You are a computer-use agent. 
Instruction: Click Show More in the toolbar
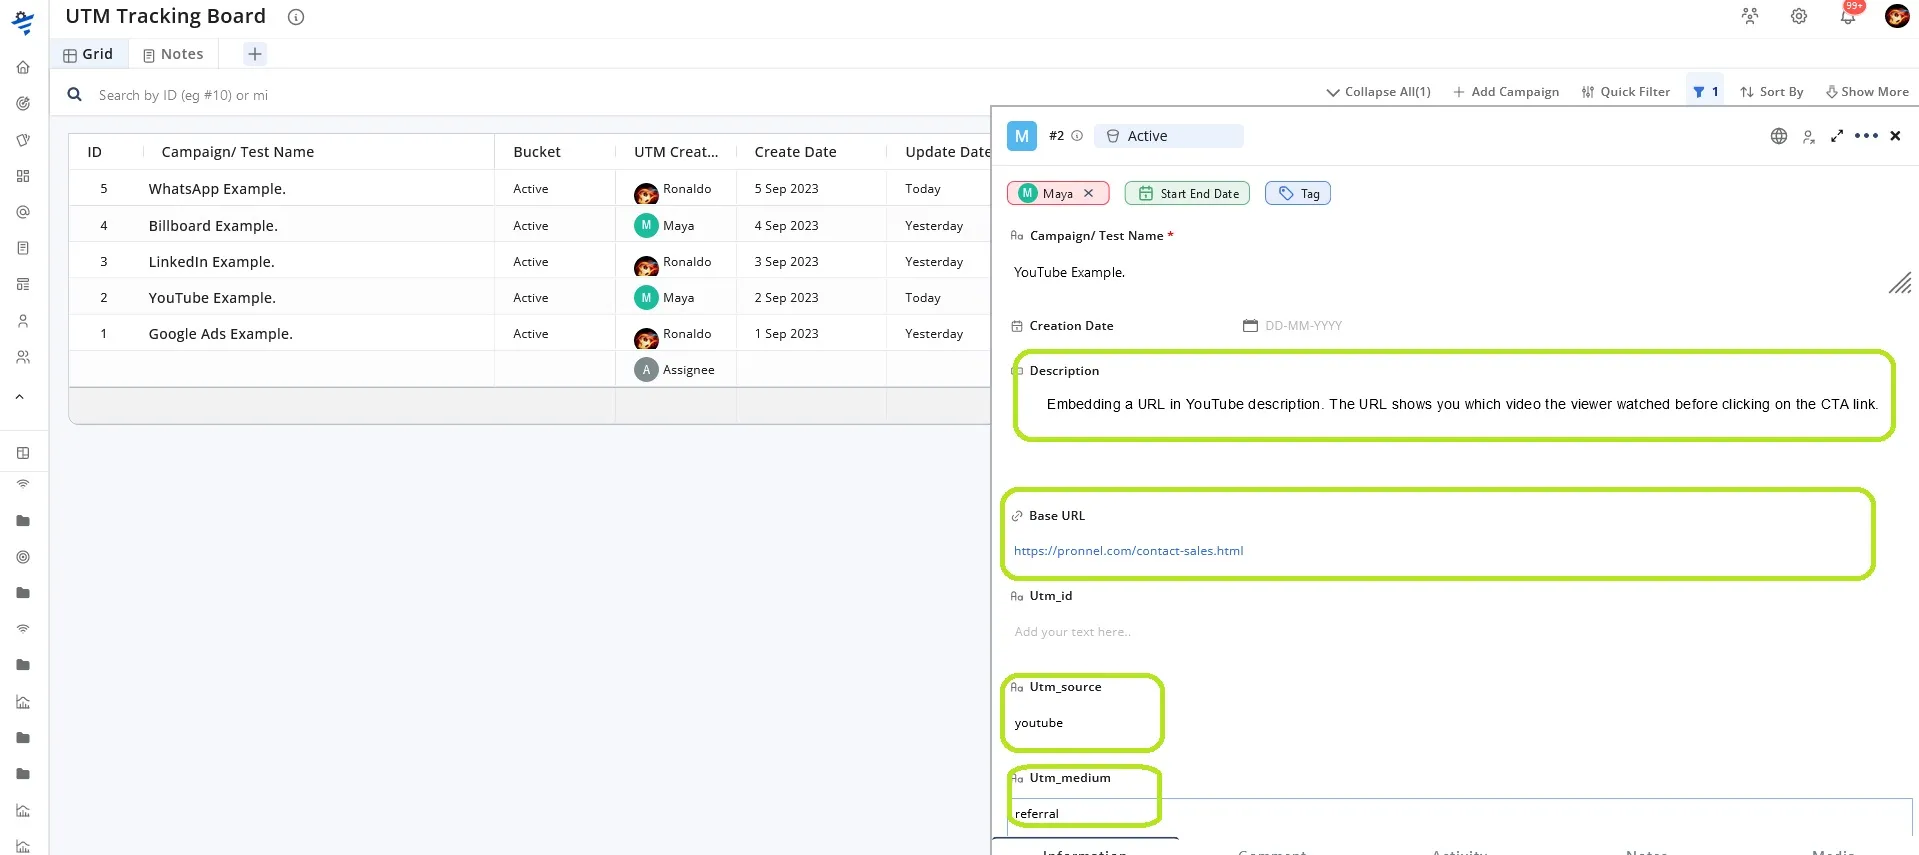1867,92
